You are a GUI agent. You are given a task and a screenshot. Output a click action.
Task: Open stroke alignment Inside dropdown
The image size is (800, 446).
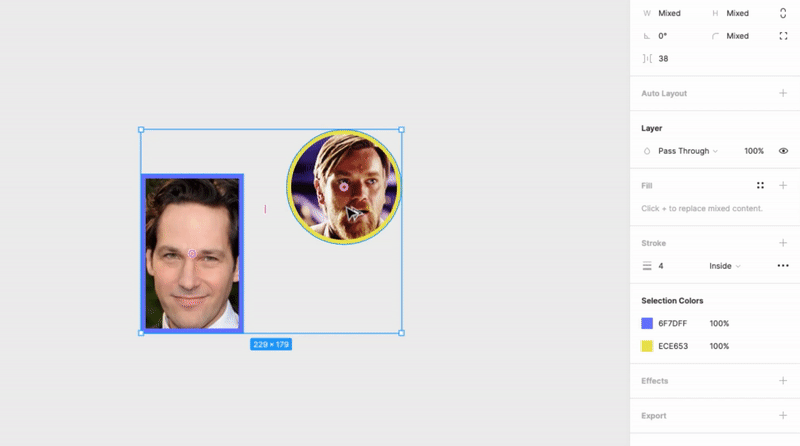click(x=724, y=266)
